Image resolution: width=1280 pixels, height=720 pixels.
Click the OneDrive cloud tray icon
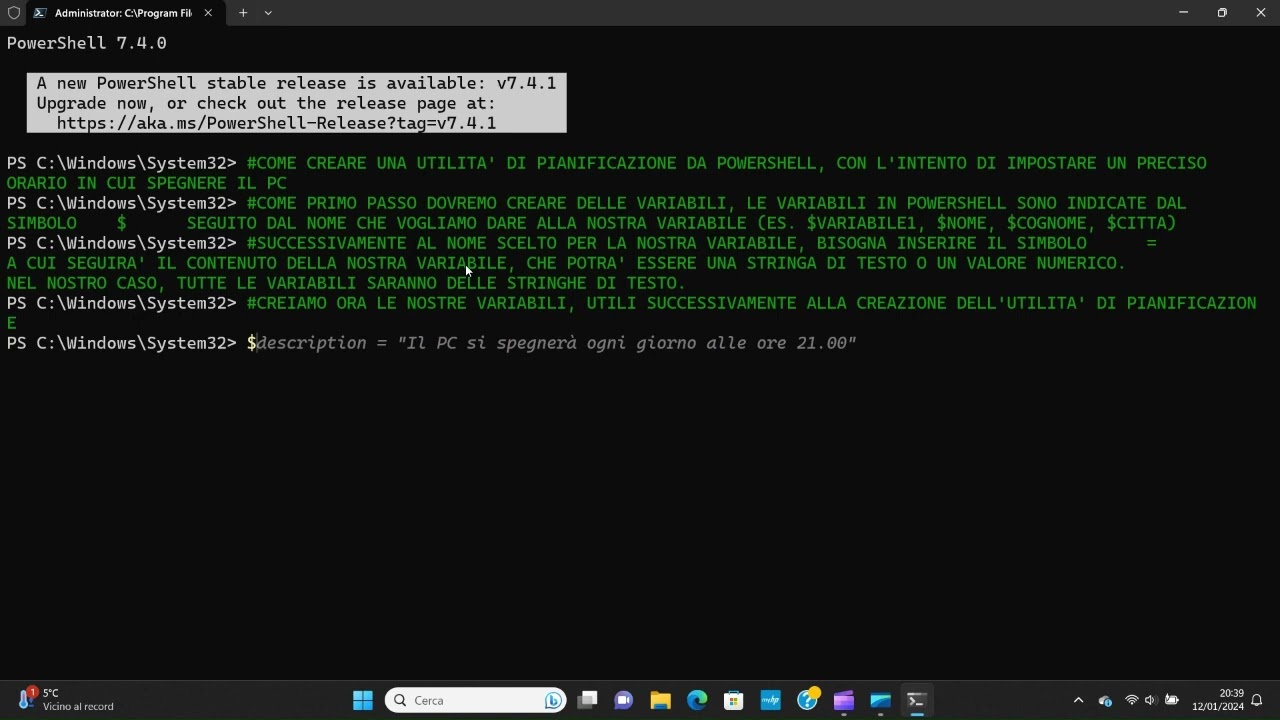[1105, 700]
